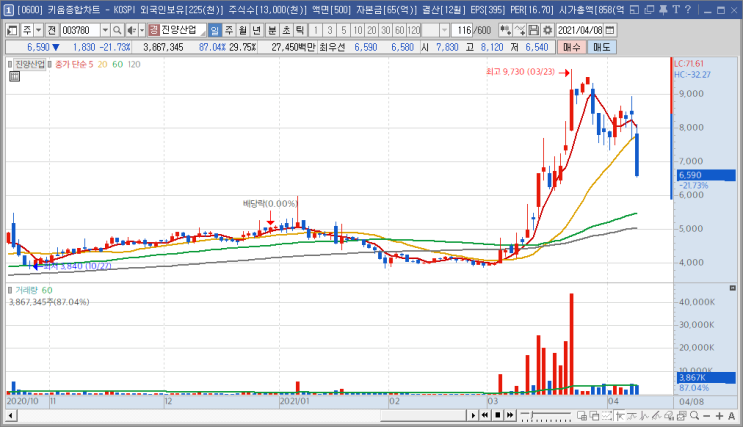Click the add line indicator icon

[x=520, y=30]
